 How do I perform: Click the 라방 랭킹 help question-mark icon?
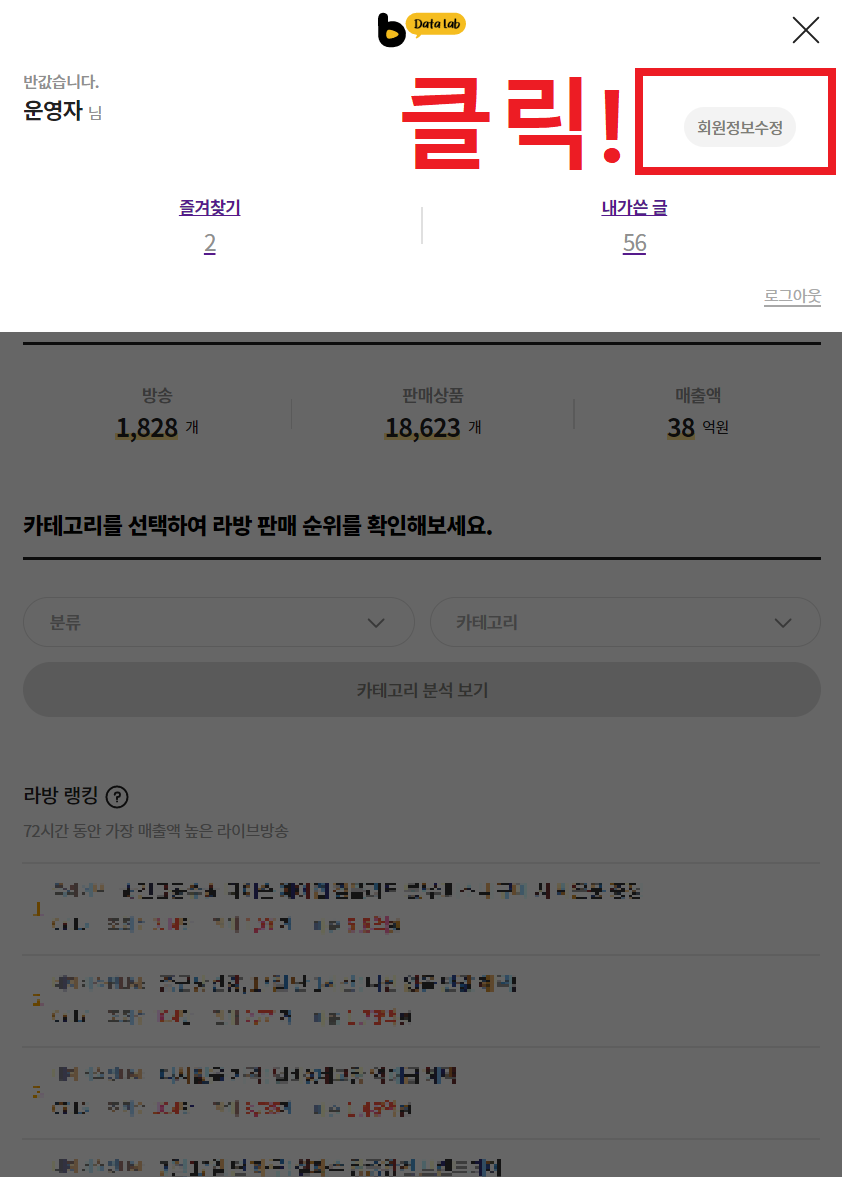coord(117,796)
